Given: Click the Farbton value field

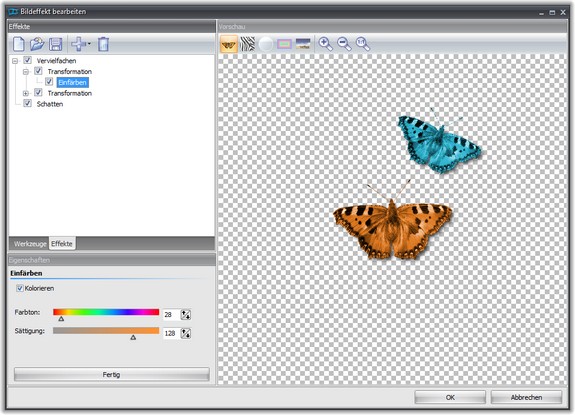Looking at the screenshot, I should click(171, 315).
